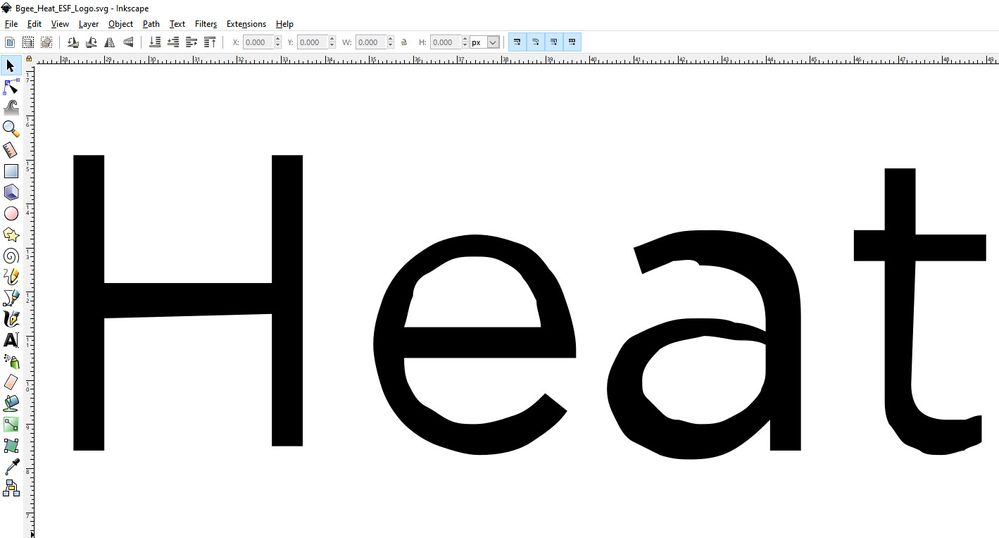Flip selection horizontally
The image size is (999, 538).
(110, 42)
